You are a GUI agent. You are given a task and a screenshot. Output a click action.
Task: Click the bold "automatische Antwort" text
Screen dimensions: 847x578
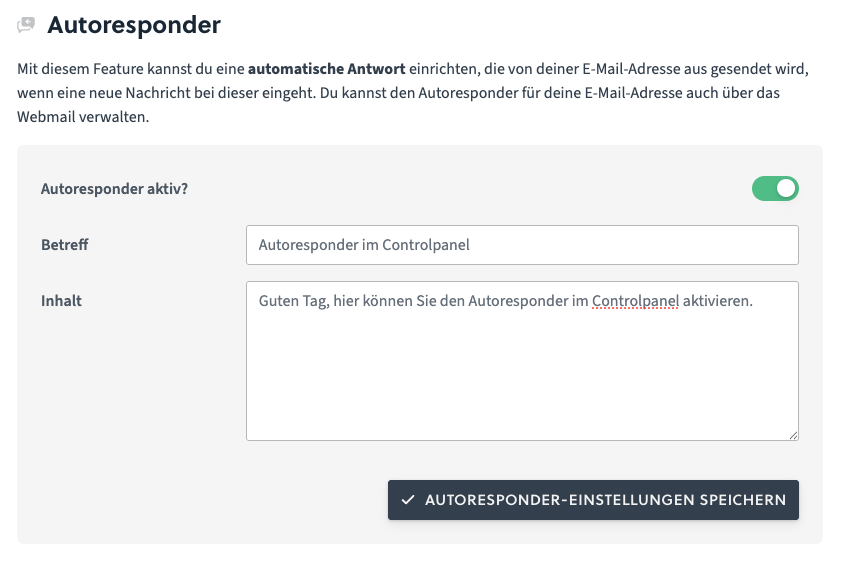[x=326, y=72]
